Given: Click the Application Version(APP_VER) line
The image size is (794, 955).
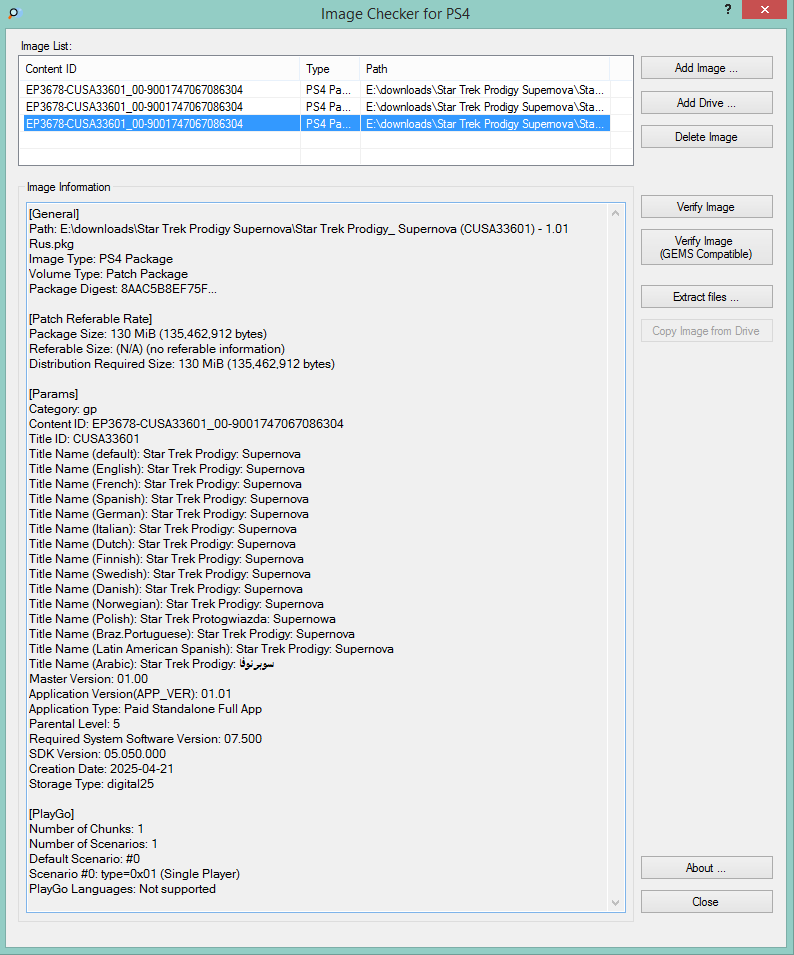Looking at the screenshot, I should (130, 694).
